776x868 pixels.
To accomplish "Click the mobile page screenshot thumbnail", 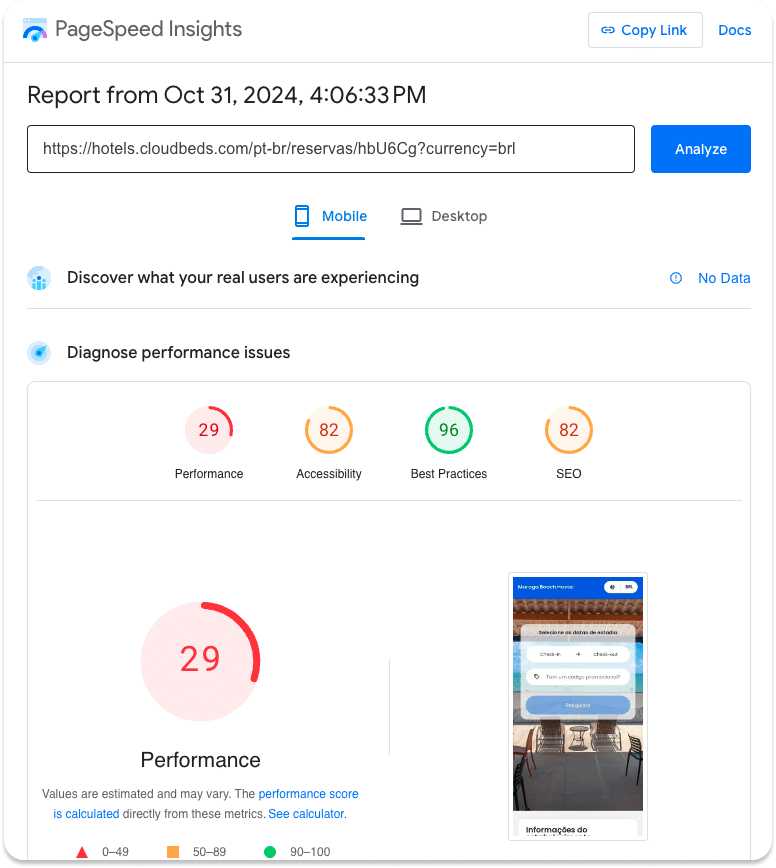I will (578, 706).
